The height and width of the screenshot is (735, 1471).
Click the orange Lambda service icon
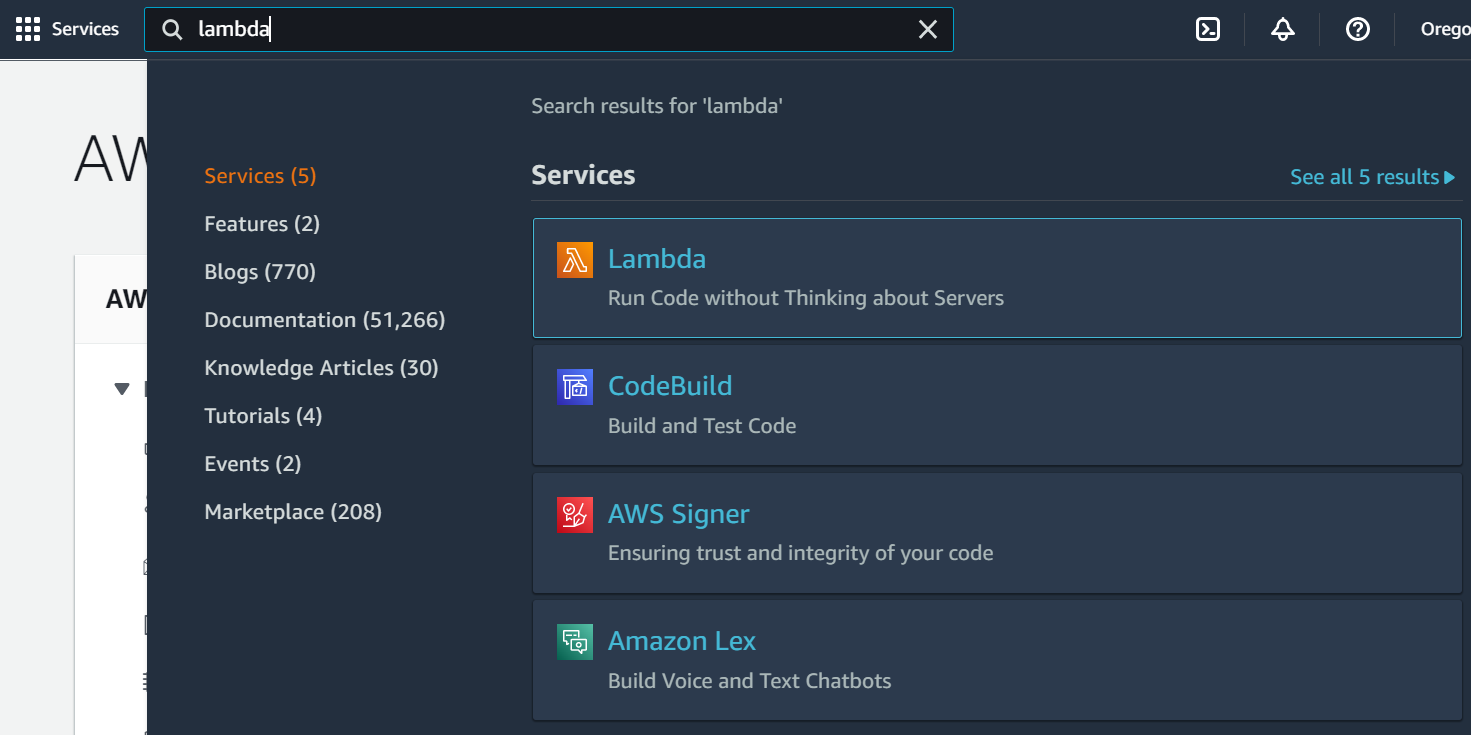click(575, 260)
